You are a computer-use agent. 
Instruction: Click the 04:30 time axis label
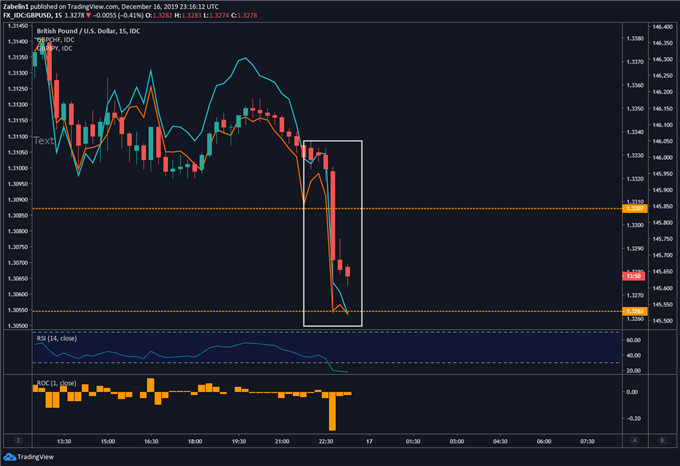click(x=500, y=441)
